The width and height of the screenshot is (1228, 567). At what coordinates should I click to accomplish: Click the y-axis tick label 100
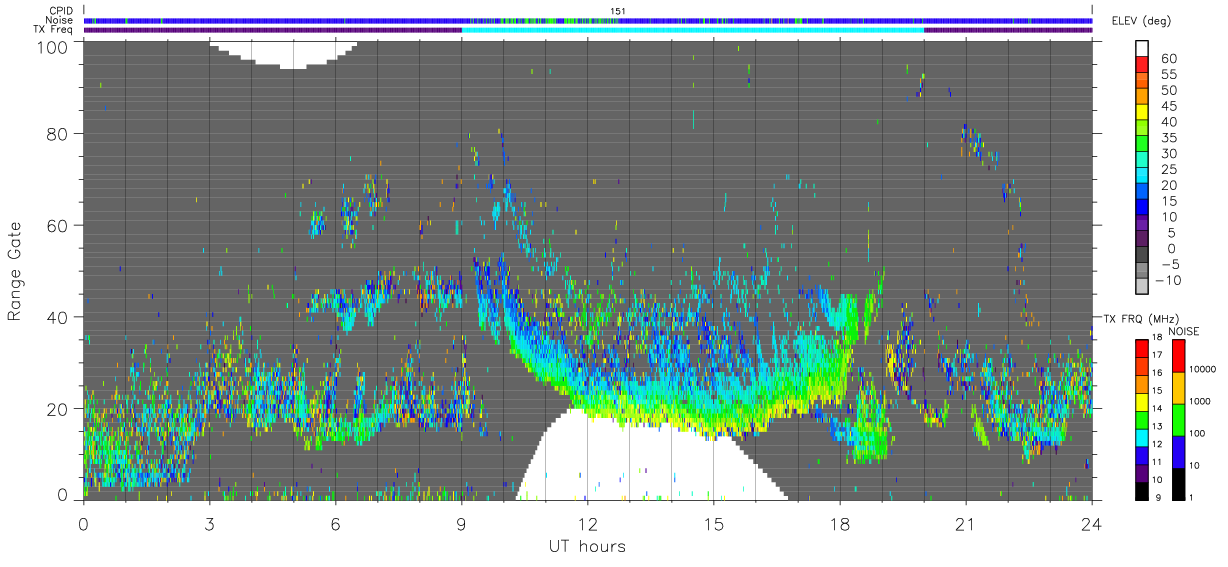pyautogui.click(x=54, y=47)
